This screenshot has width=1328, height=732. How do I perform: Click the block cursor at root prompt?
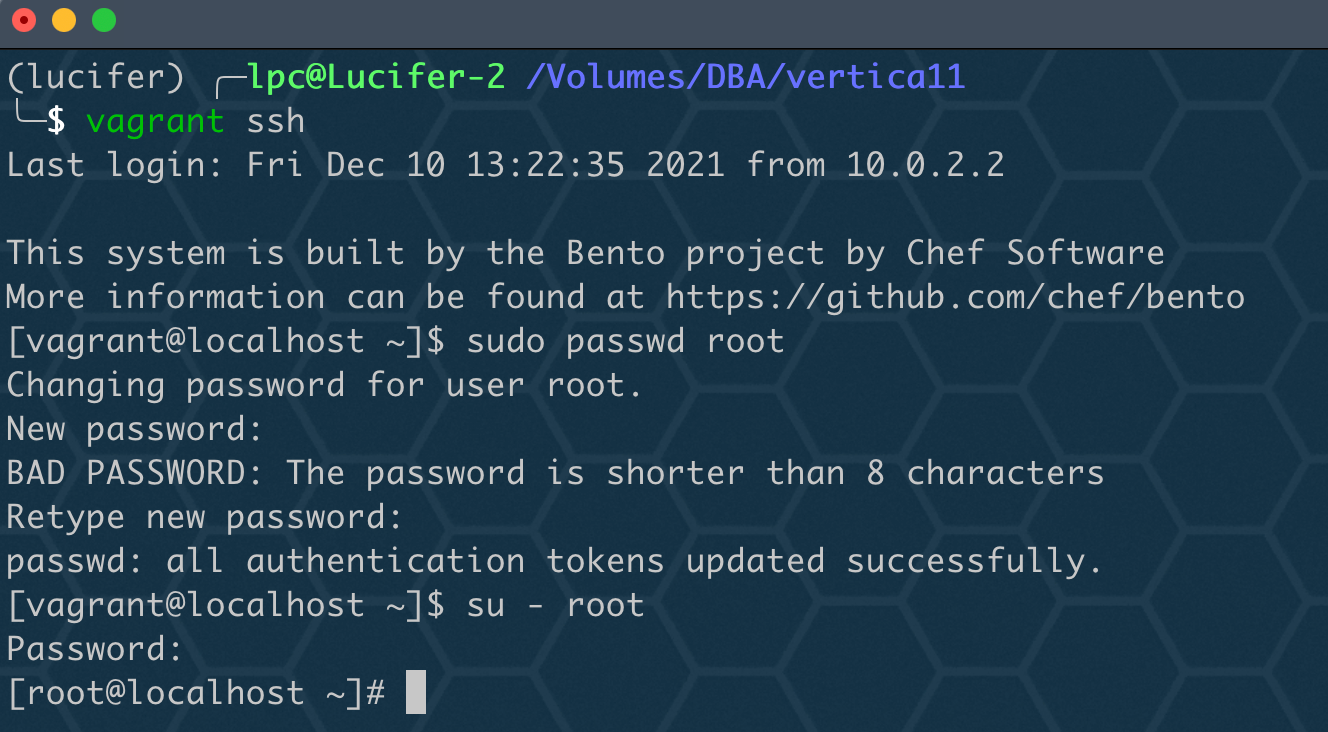[416, 693]
